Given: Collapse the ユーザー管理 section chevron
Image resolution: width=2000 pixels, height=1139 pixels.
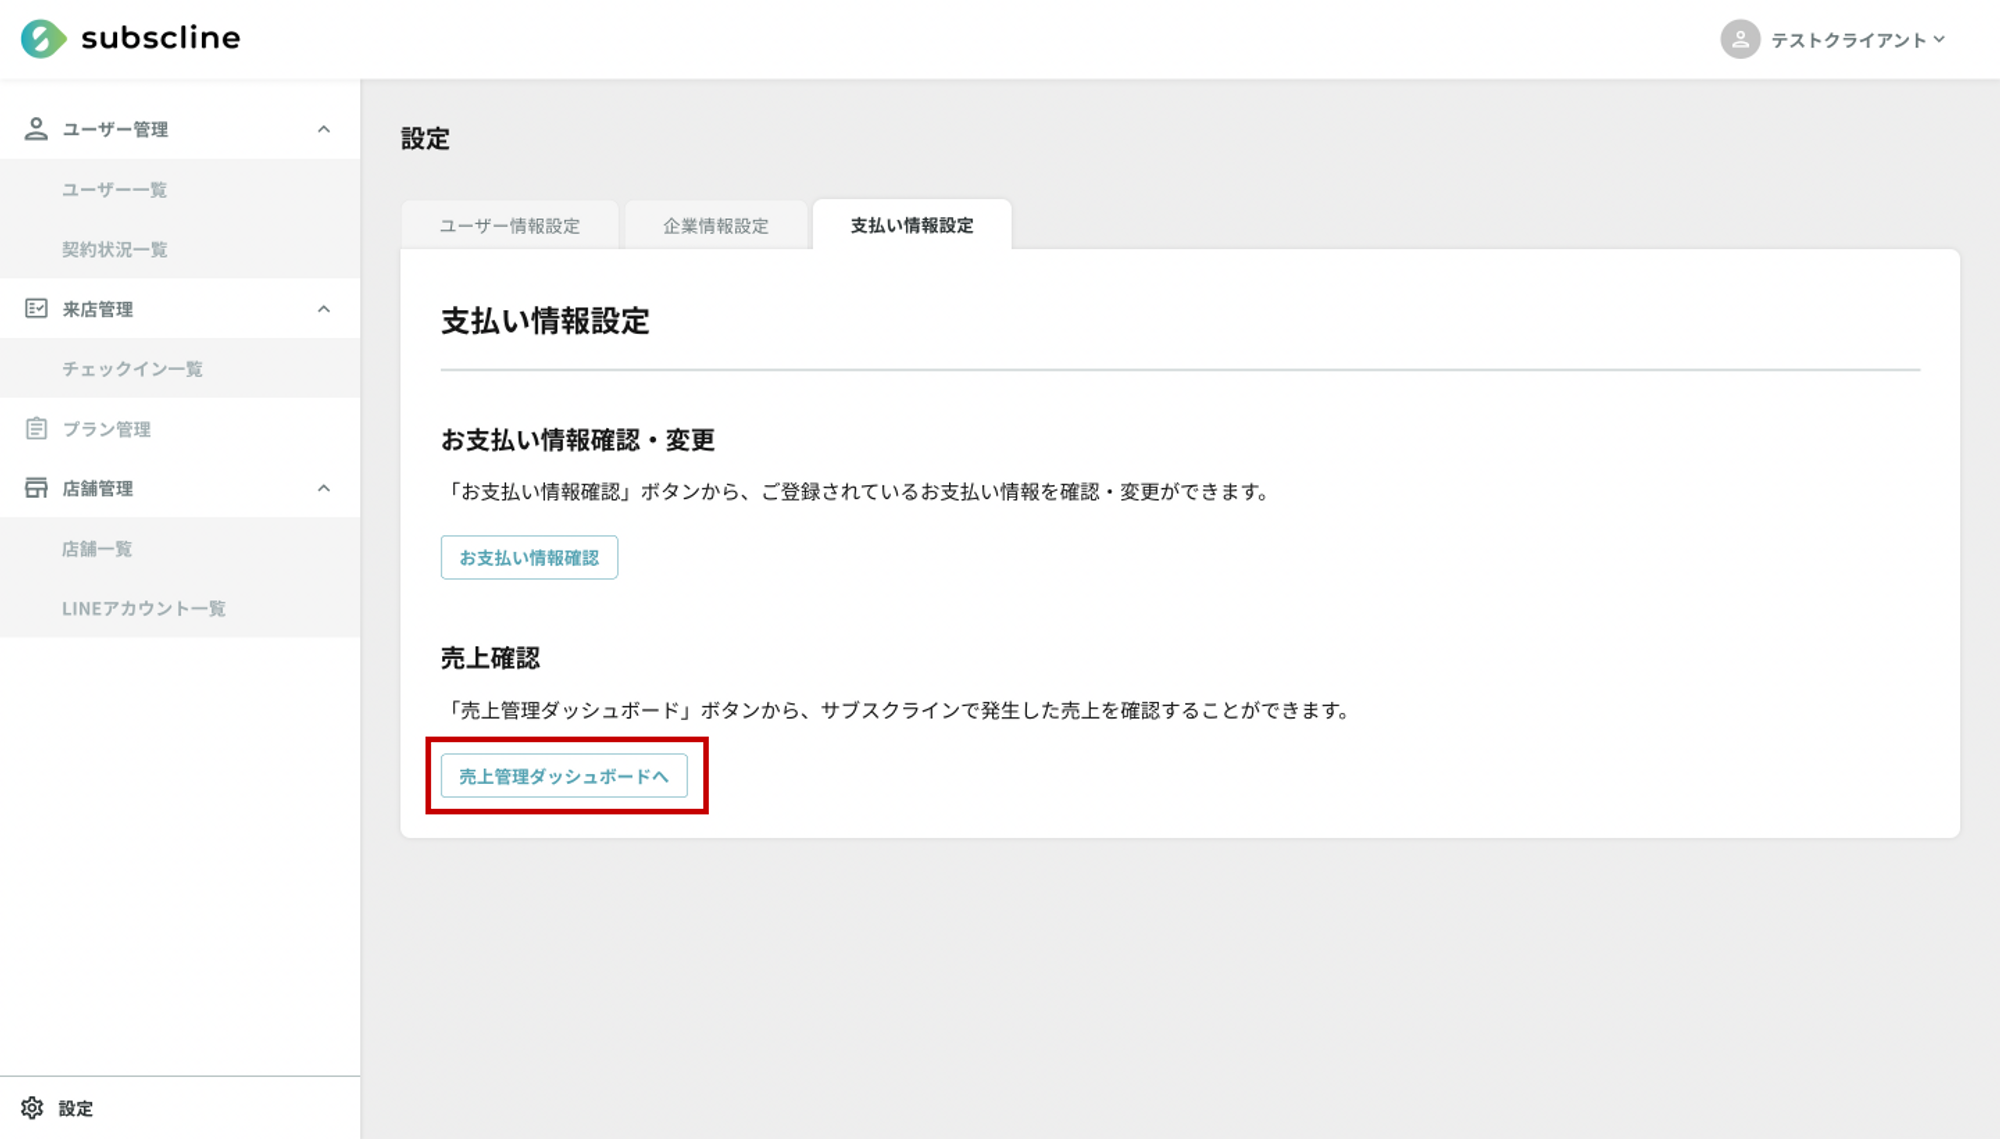Looking at the screenshot, I should click(x=324, y=129).
